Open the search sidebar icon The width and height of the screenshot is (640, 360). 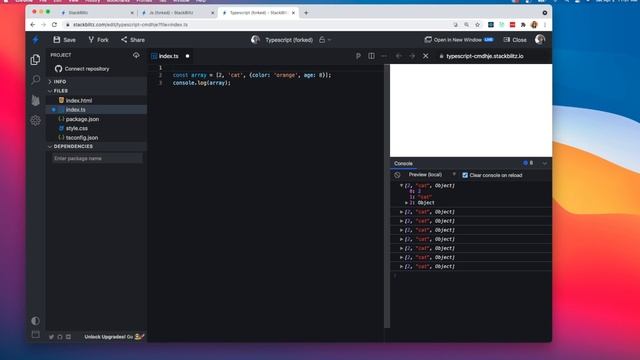tap(36, 80)
